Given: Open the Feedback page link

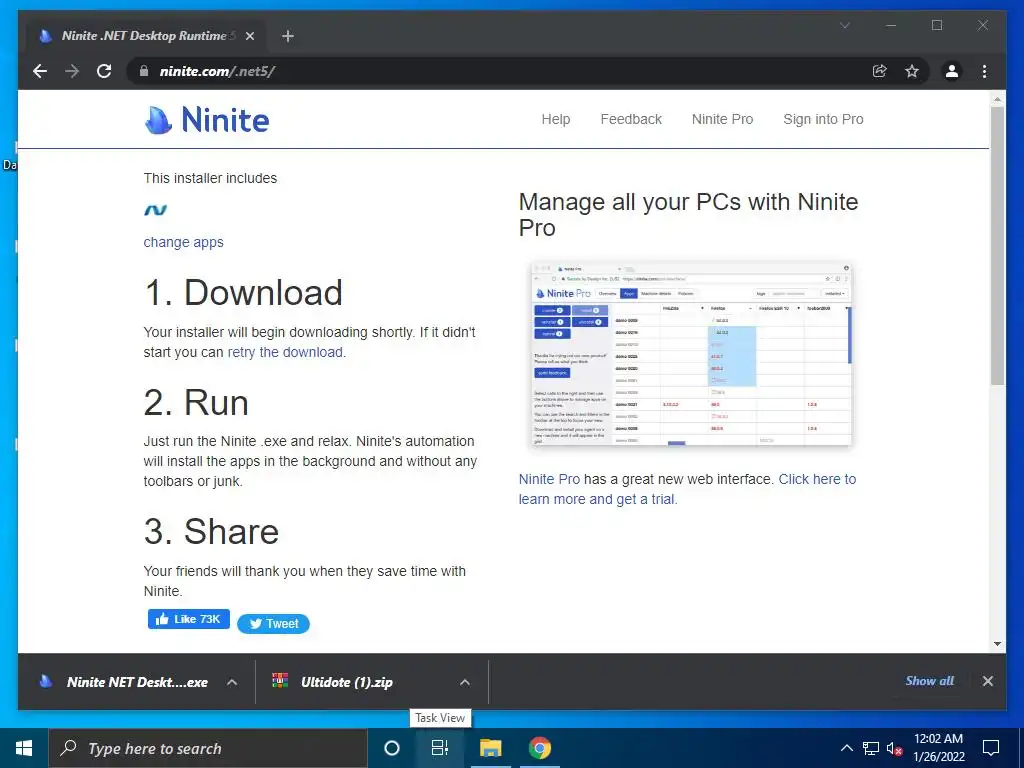Looking at the screenshot, I should (x=631, y=119).
